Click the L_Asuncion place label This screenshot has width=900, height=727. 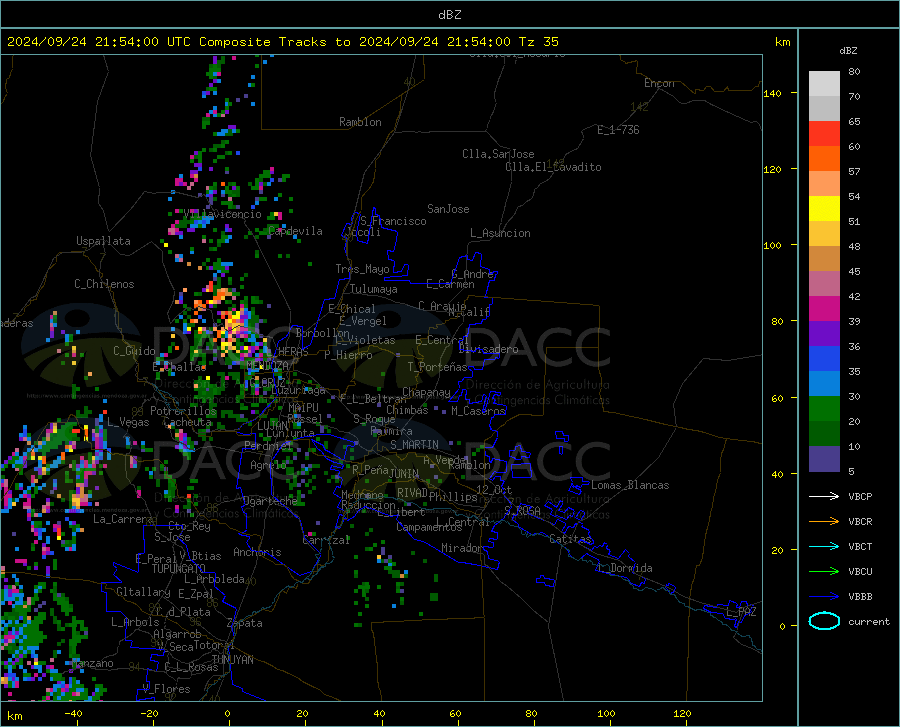point(500,233)
